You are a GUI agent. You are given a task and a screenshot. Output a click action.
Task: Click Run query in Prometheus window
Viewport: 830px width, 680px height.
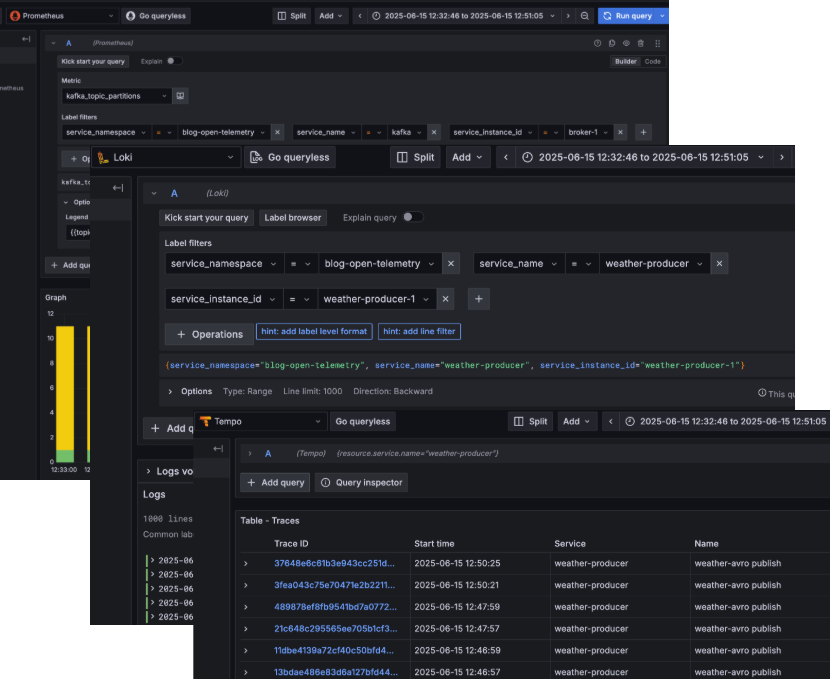point(628,16)
